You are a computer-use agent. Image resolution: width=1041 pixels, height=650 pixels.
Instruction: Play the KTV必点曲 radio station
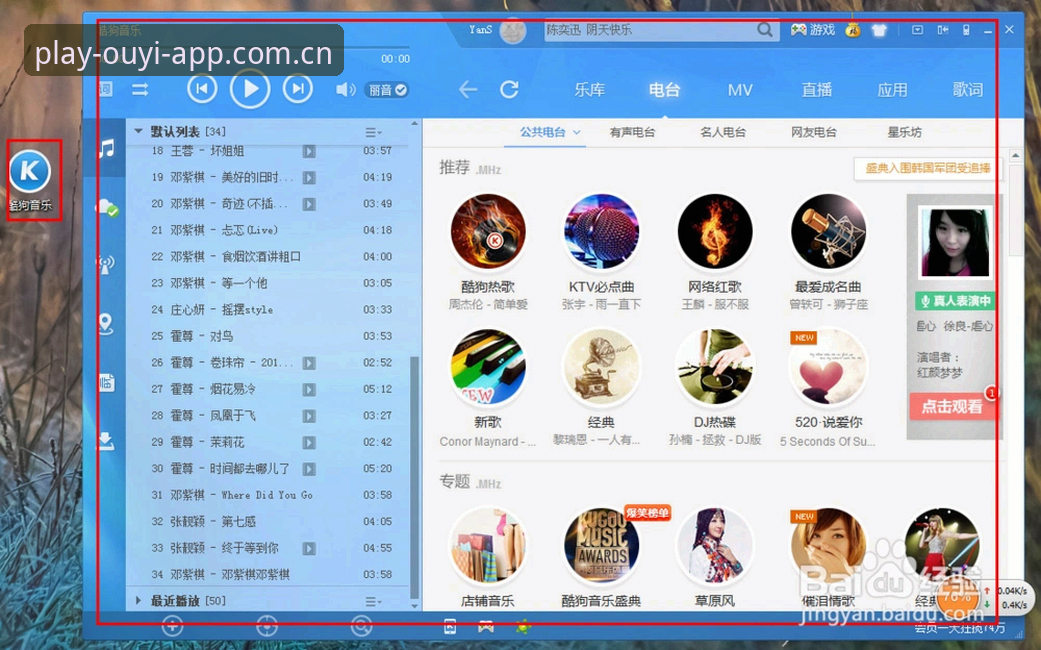click(601, 232)
